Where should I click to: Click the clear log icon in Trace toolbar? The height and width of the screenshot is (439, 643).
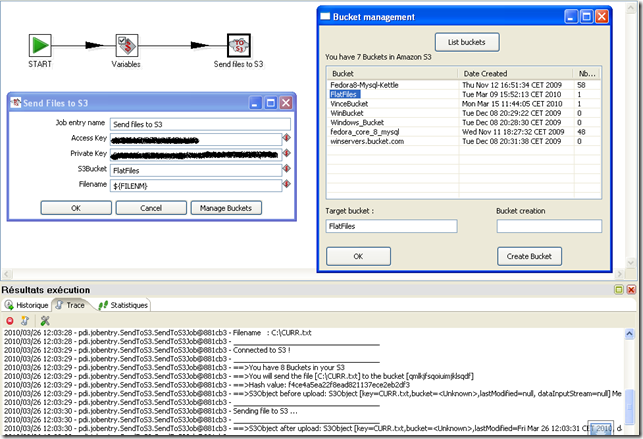point(24,320)
